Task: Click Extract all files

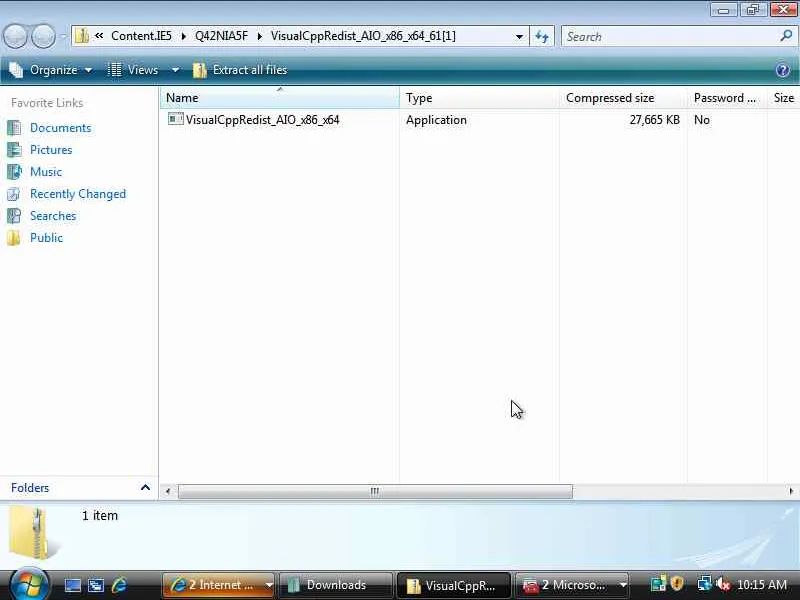Action: 240,70
